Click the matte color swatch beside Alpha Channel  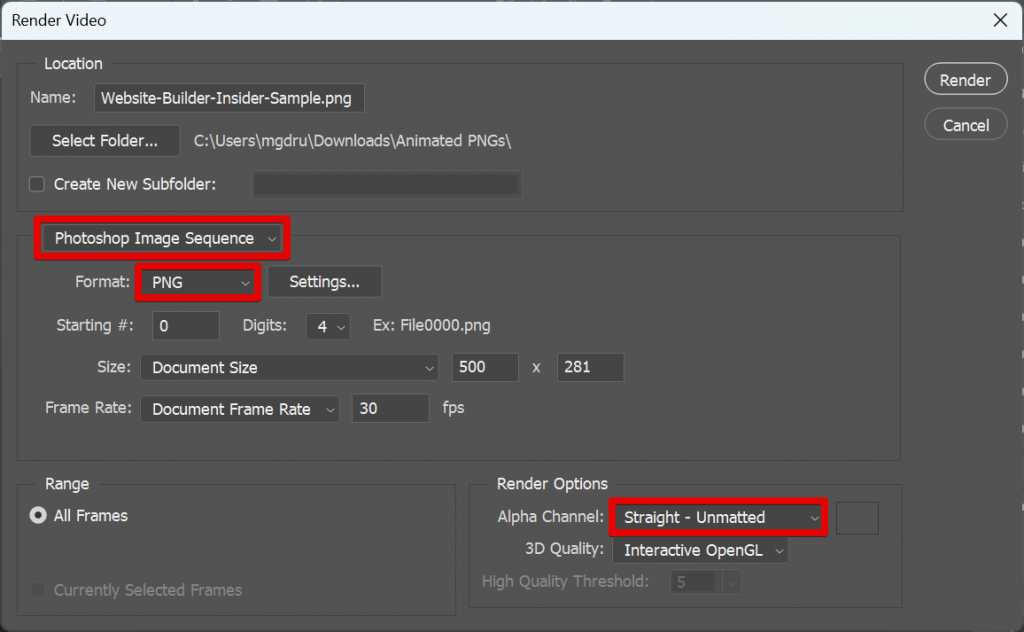point(857,518)
